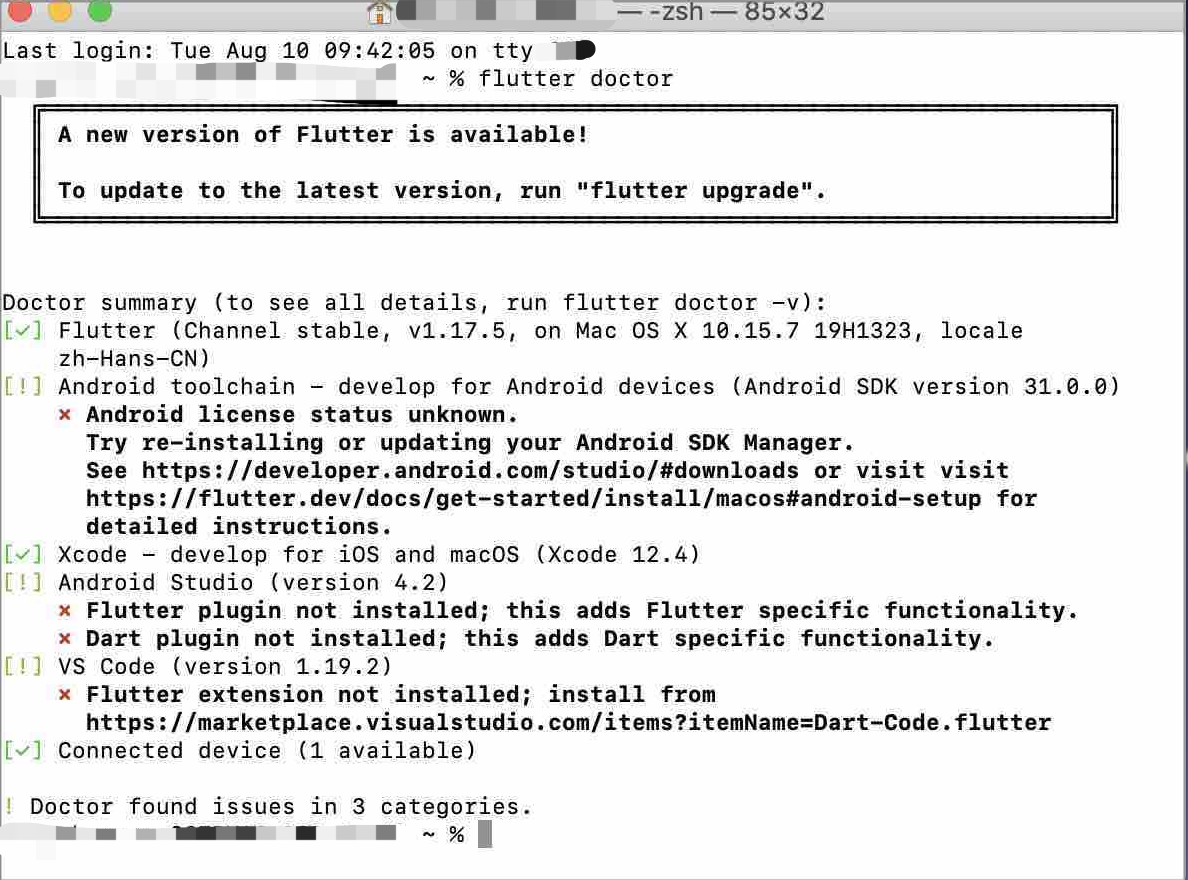The width and height of the screenshot is (1188, 880).
Task: Click "A new version of Flutter is available!"
Action: click(324, 135)
